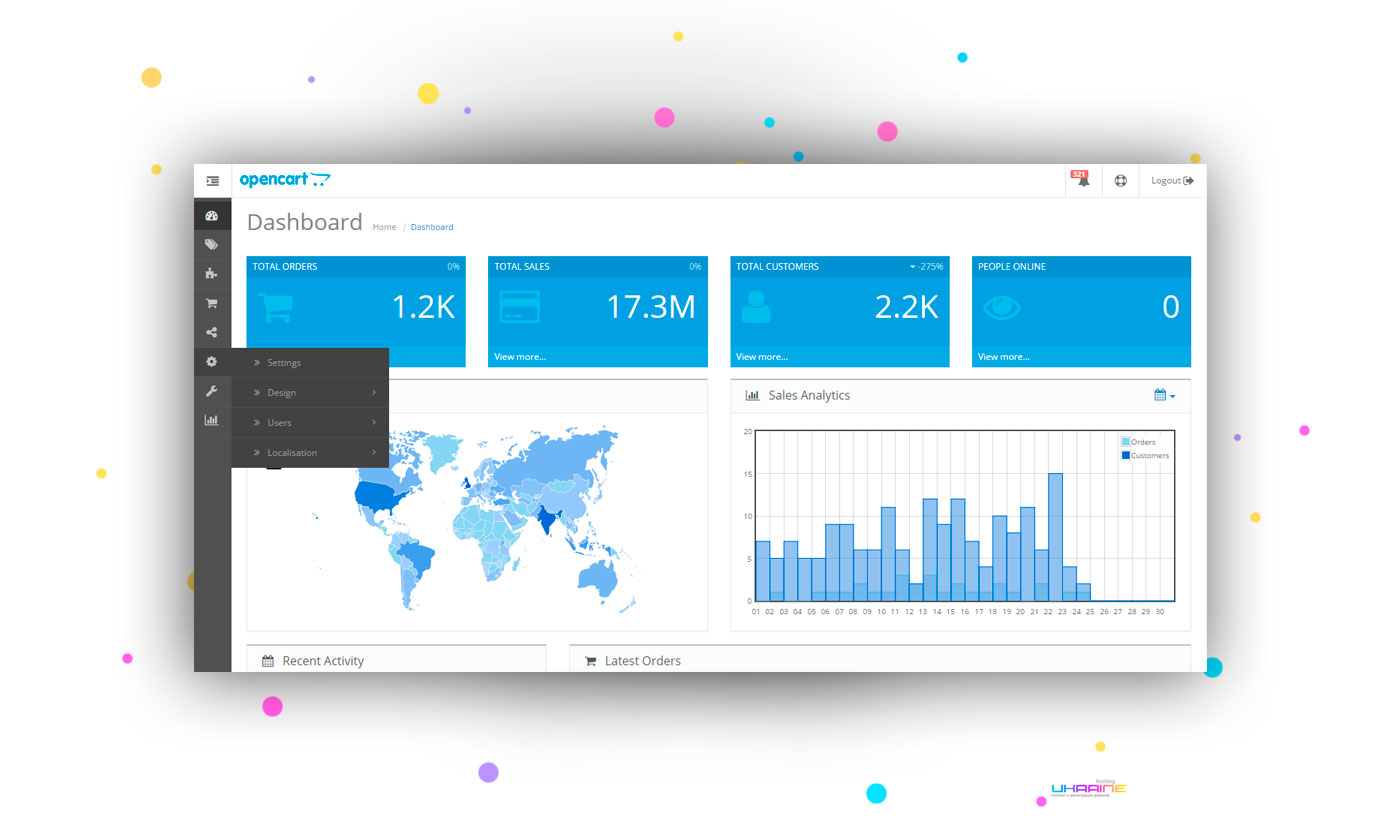Open the Extensions puzzle sidebar icon
Screen dimensions: 1400x835
click(x=211, y=273)
